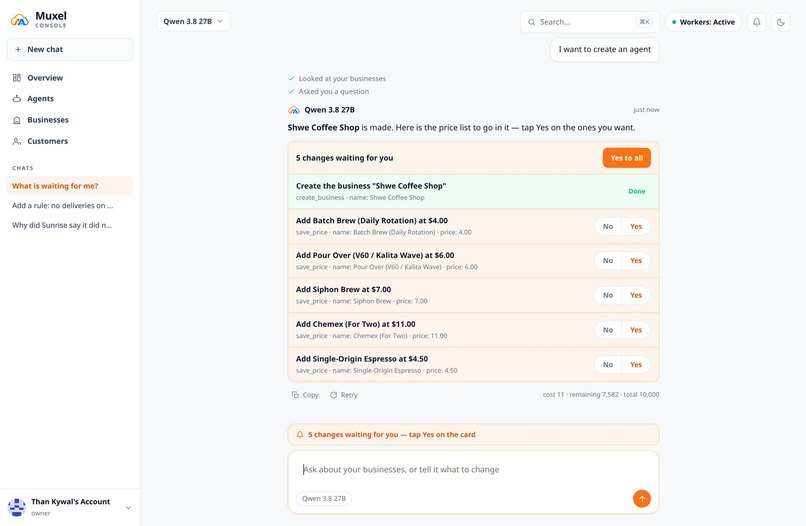Click the green Workers status dot
806x526 pixels.
(x=674, y=22)
